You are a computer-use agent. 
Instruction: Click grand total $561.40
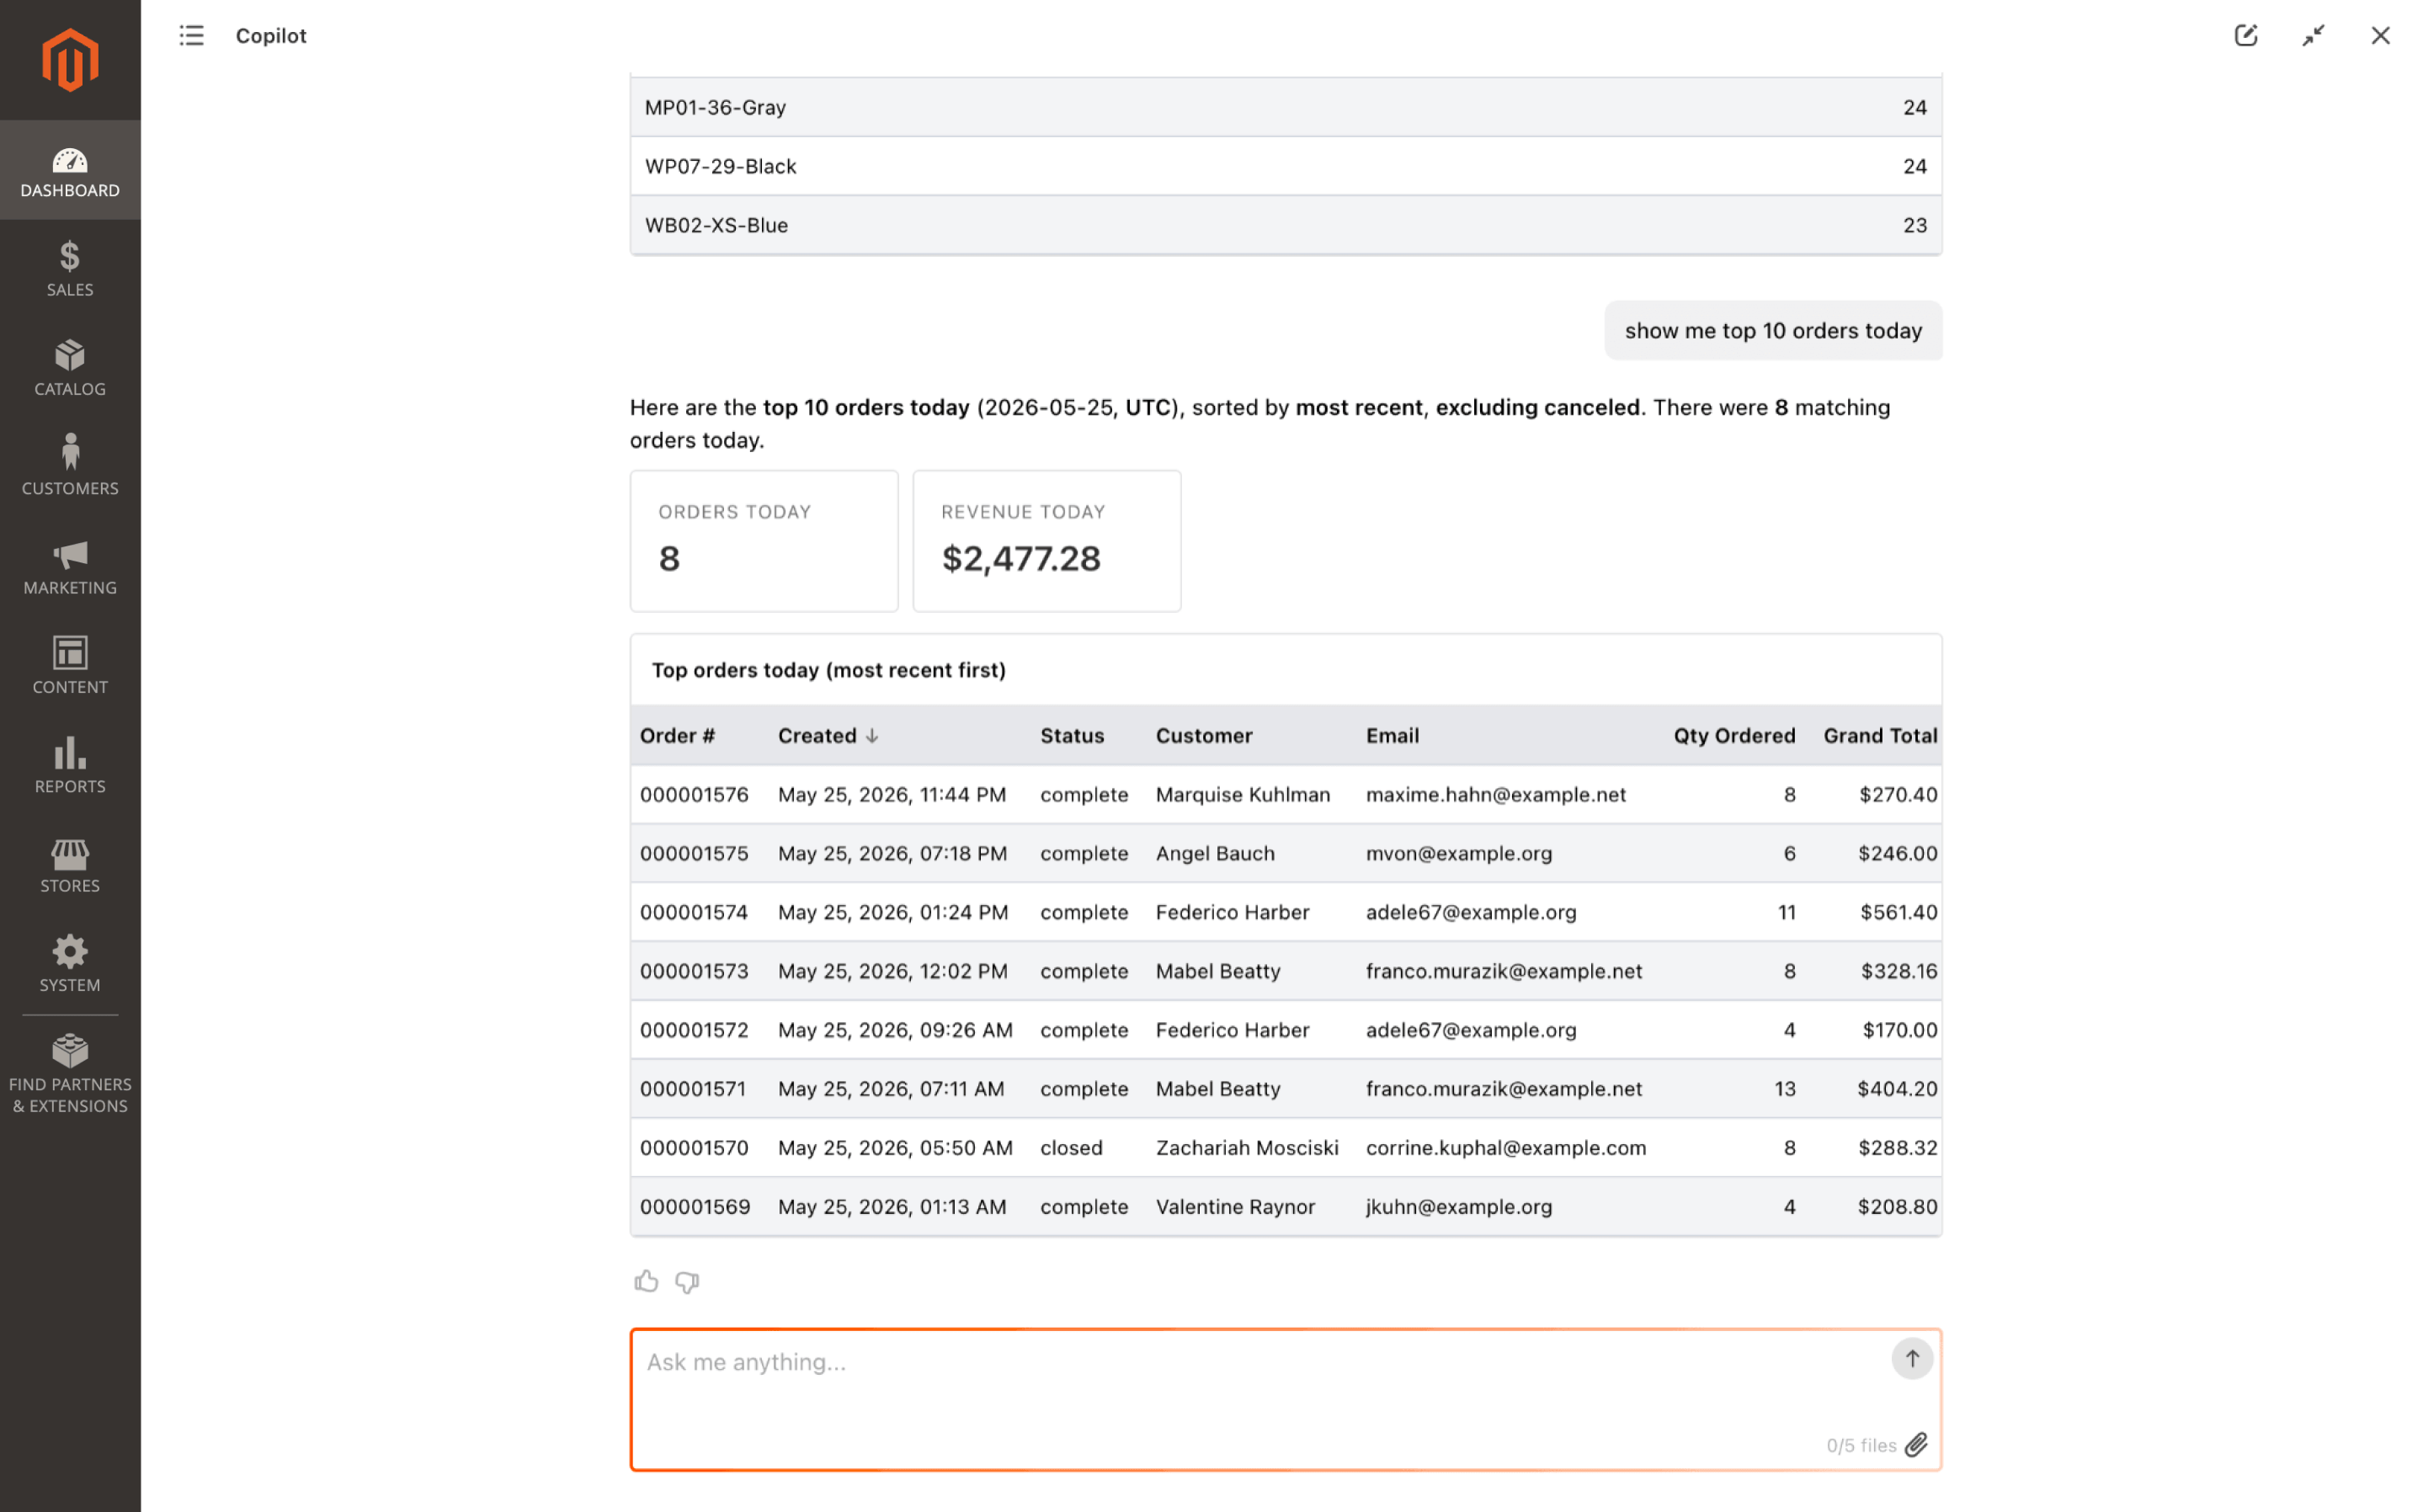1898,912
